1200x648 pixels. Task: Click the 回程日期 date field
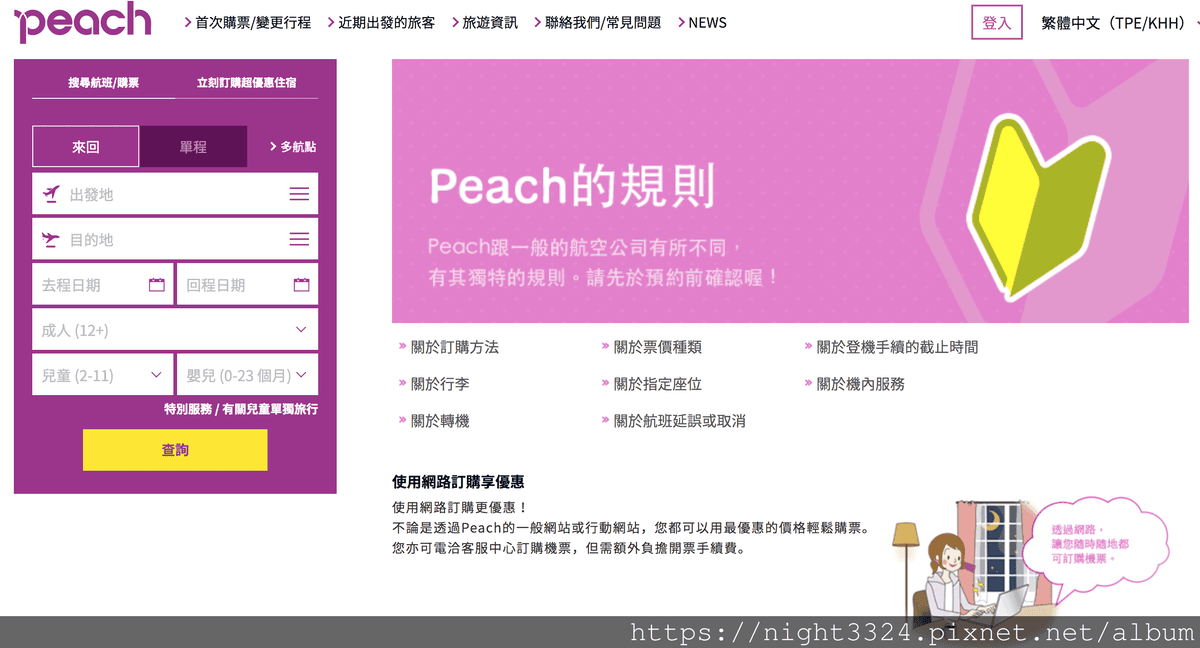tap(248, 285)
